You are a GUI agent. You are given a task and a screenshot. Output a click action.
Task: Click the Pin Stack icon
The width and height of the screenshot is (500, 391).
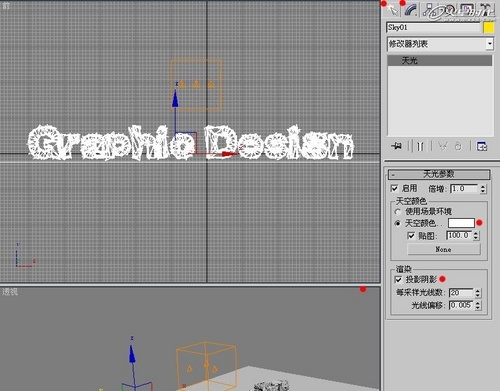tap(397, 146)
